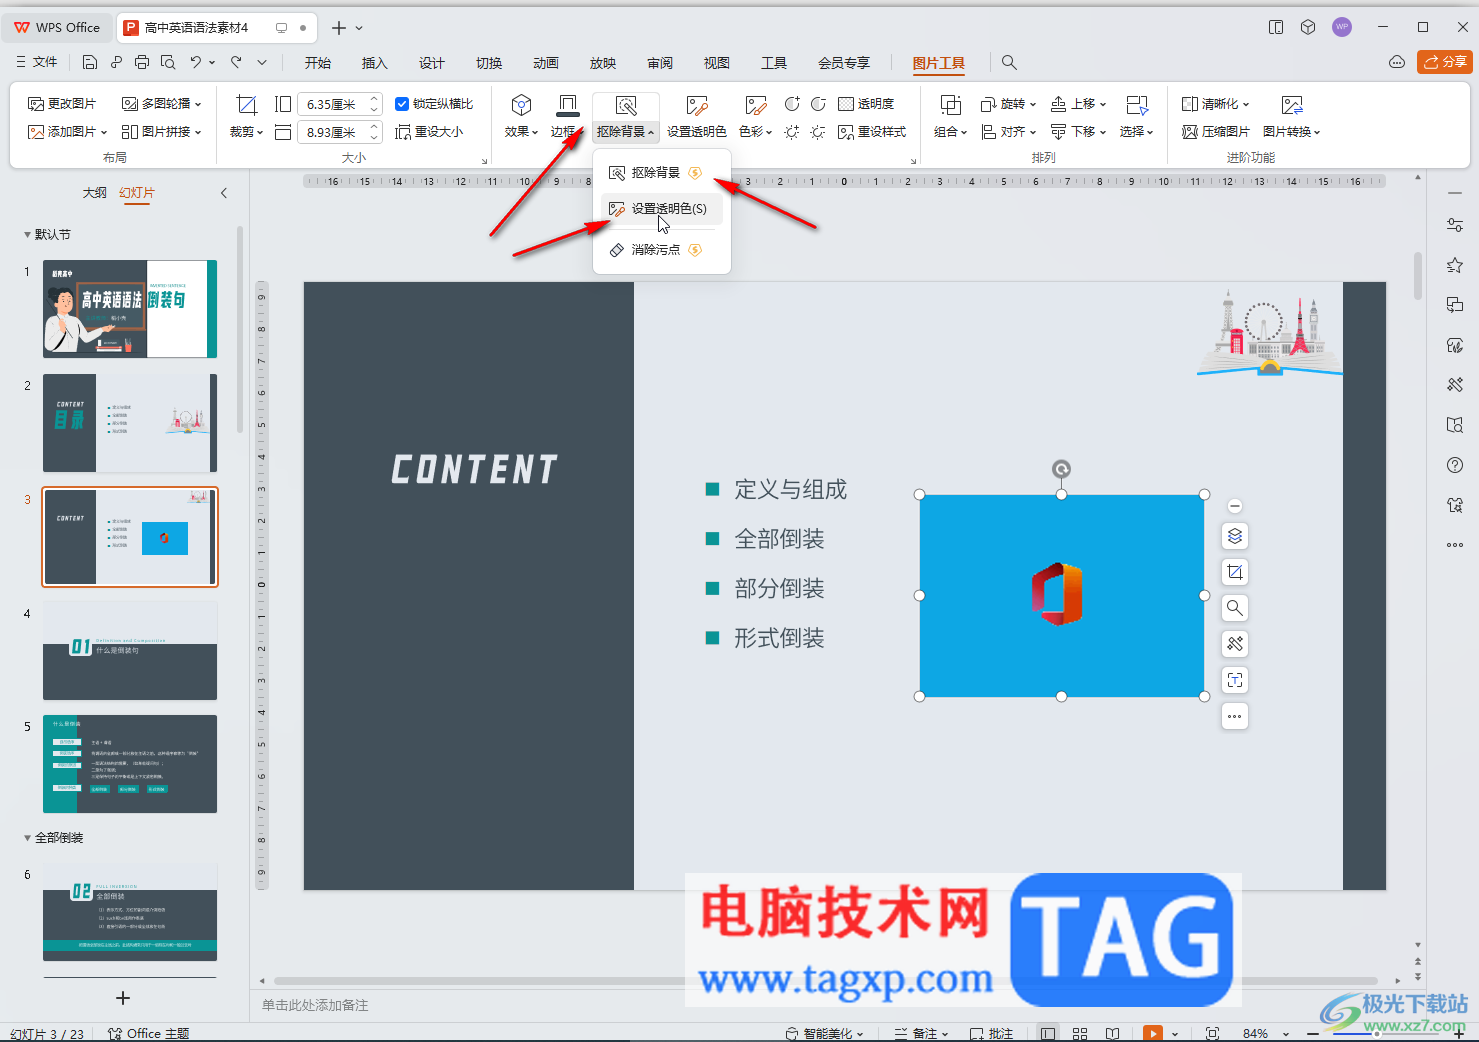This screenshot has width=1479, height=1042.
Task: Select slide 4 thumbnail
Action: coord(130,651)
